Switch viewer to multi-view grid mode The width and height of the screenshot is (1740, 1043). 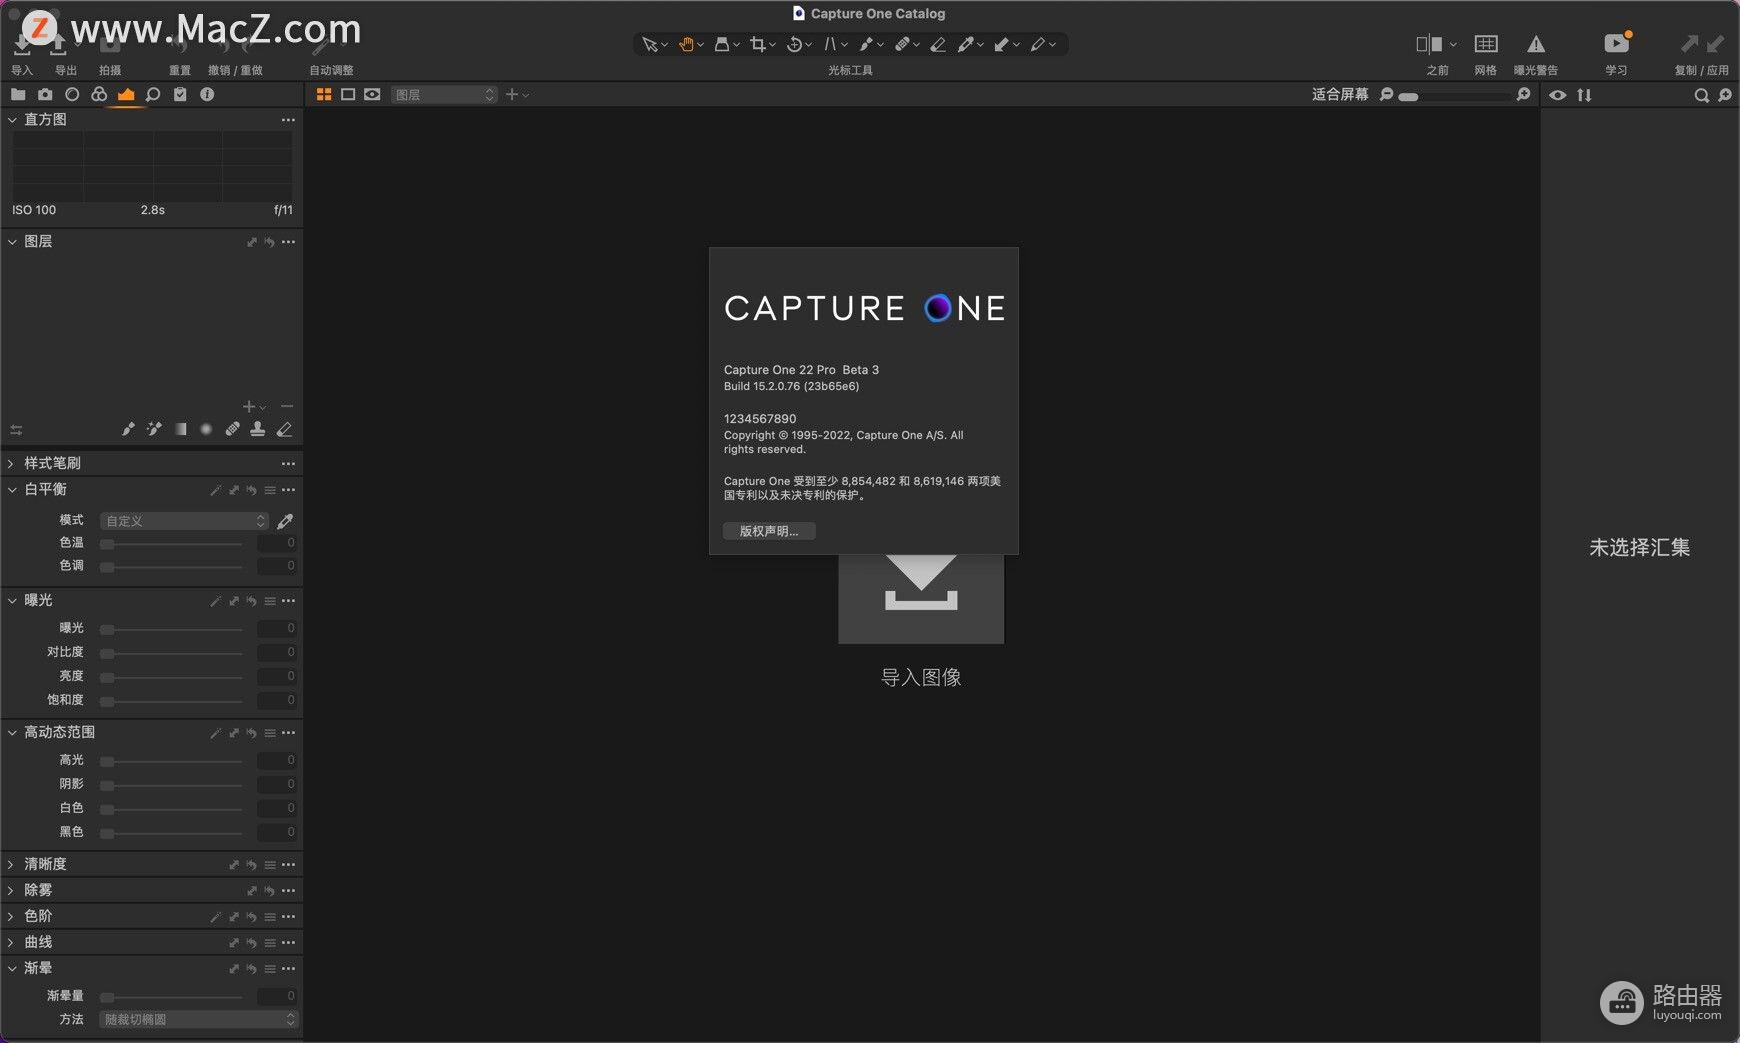(x=324, y=94)
